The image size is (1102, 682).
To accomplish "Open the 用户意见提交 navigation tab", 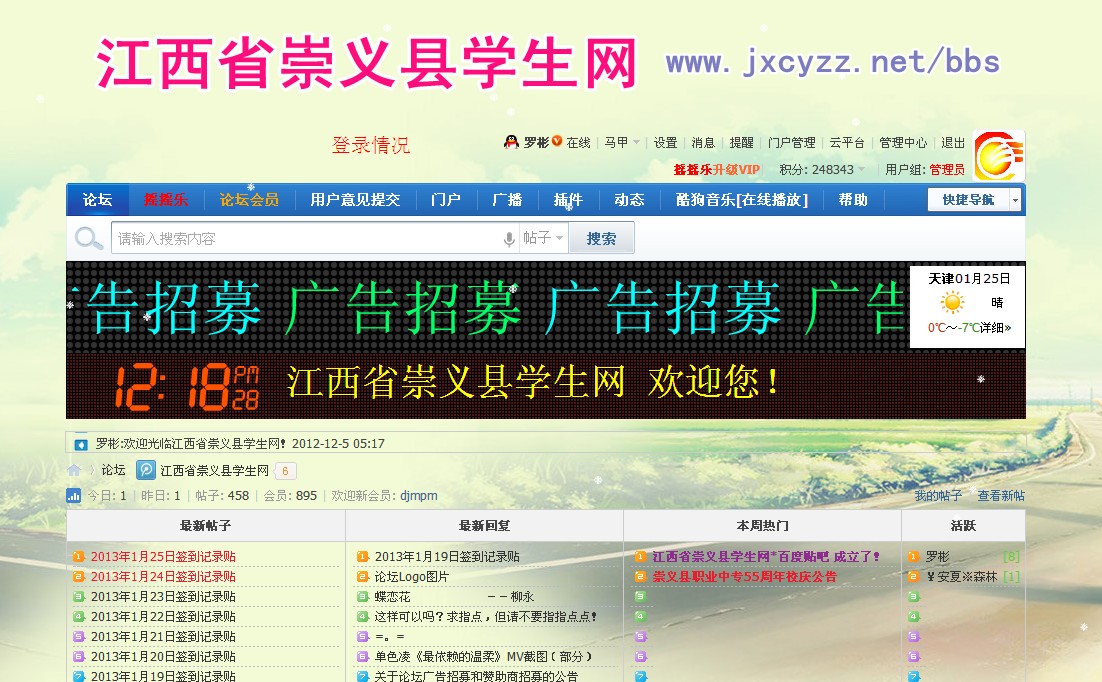I will [x=355, y=200].
